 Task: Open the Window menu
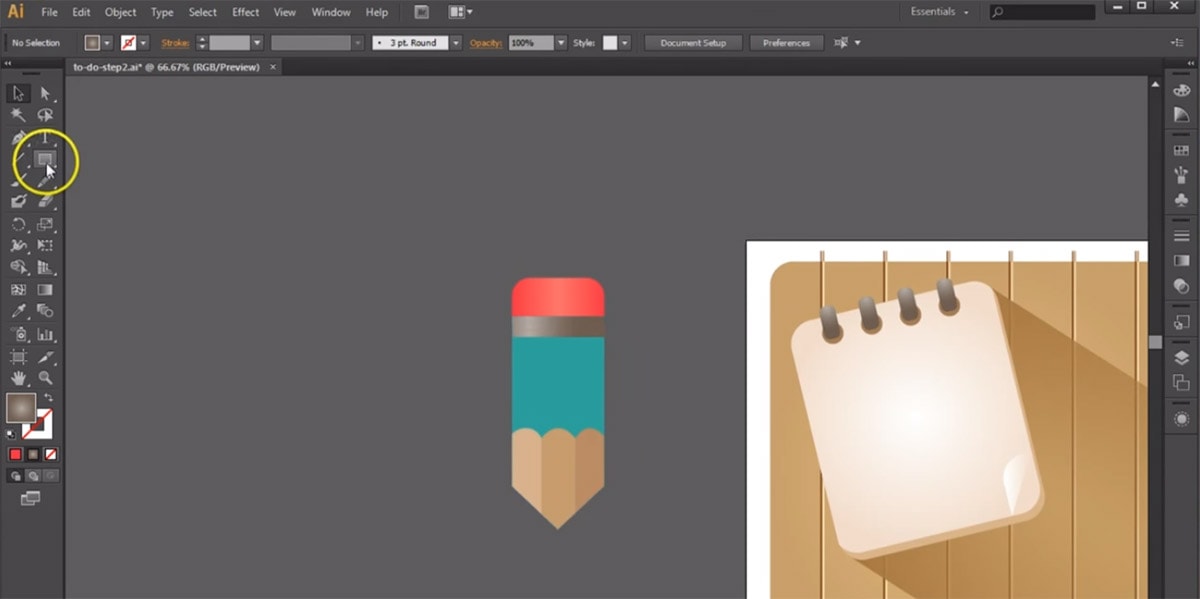click(x=330, y=12)
